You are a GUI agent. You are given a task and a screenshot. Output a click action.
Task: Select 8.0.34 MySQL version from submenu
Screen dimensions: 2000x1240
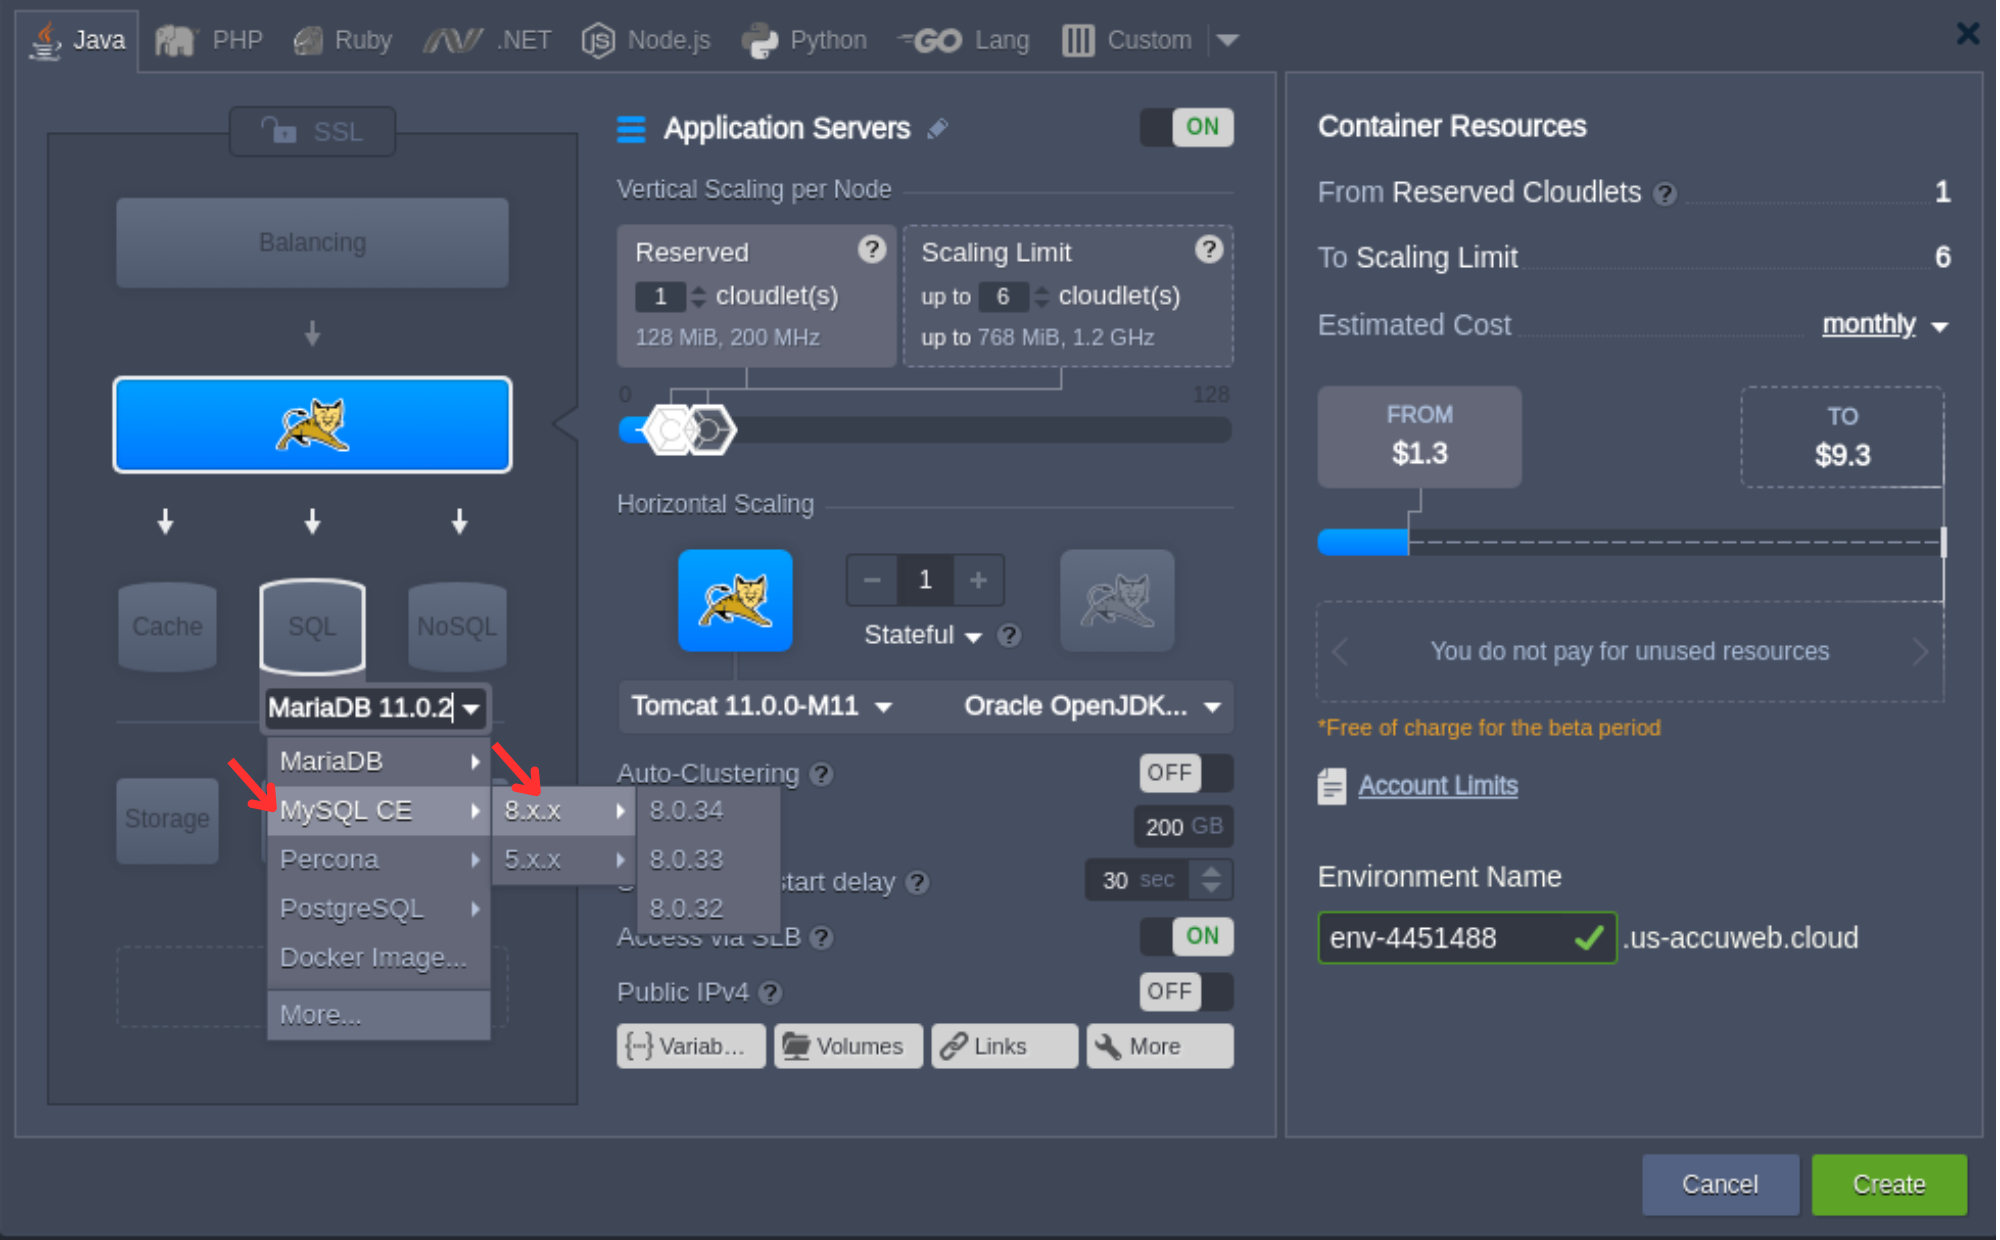687,810
